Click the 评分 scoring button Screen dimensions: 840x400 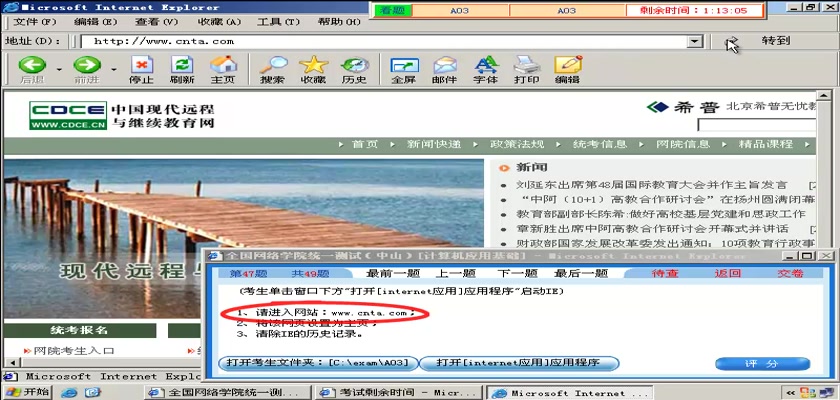click(762, 364)
